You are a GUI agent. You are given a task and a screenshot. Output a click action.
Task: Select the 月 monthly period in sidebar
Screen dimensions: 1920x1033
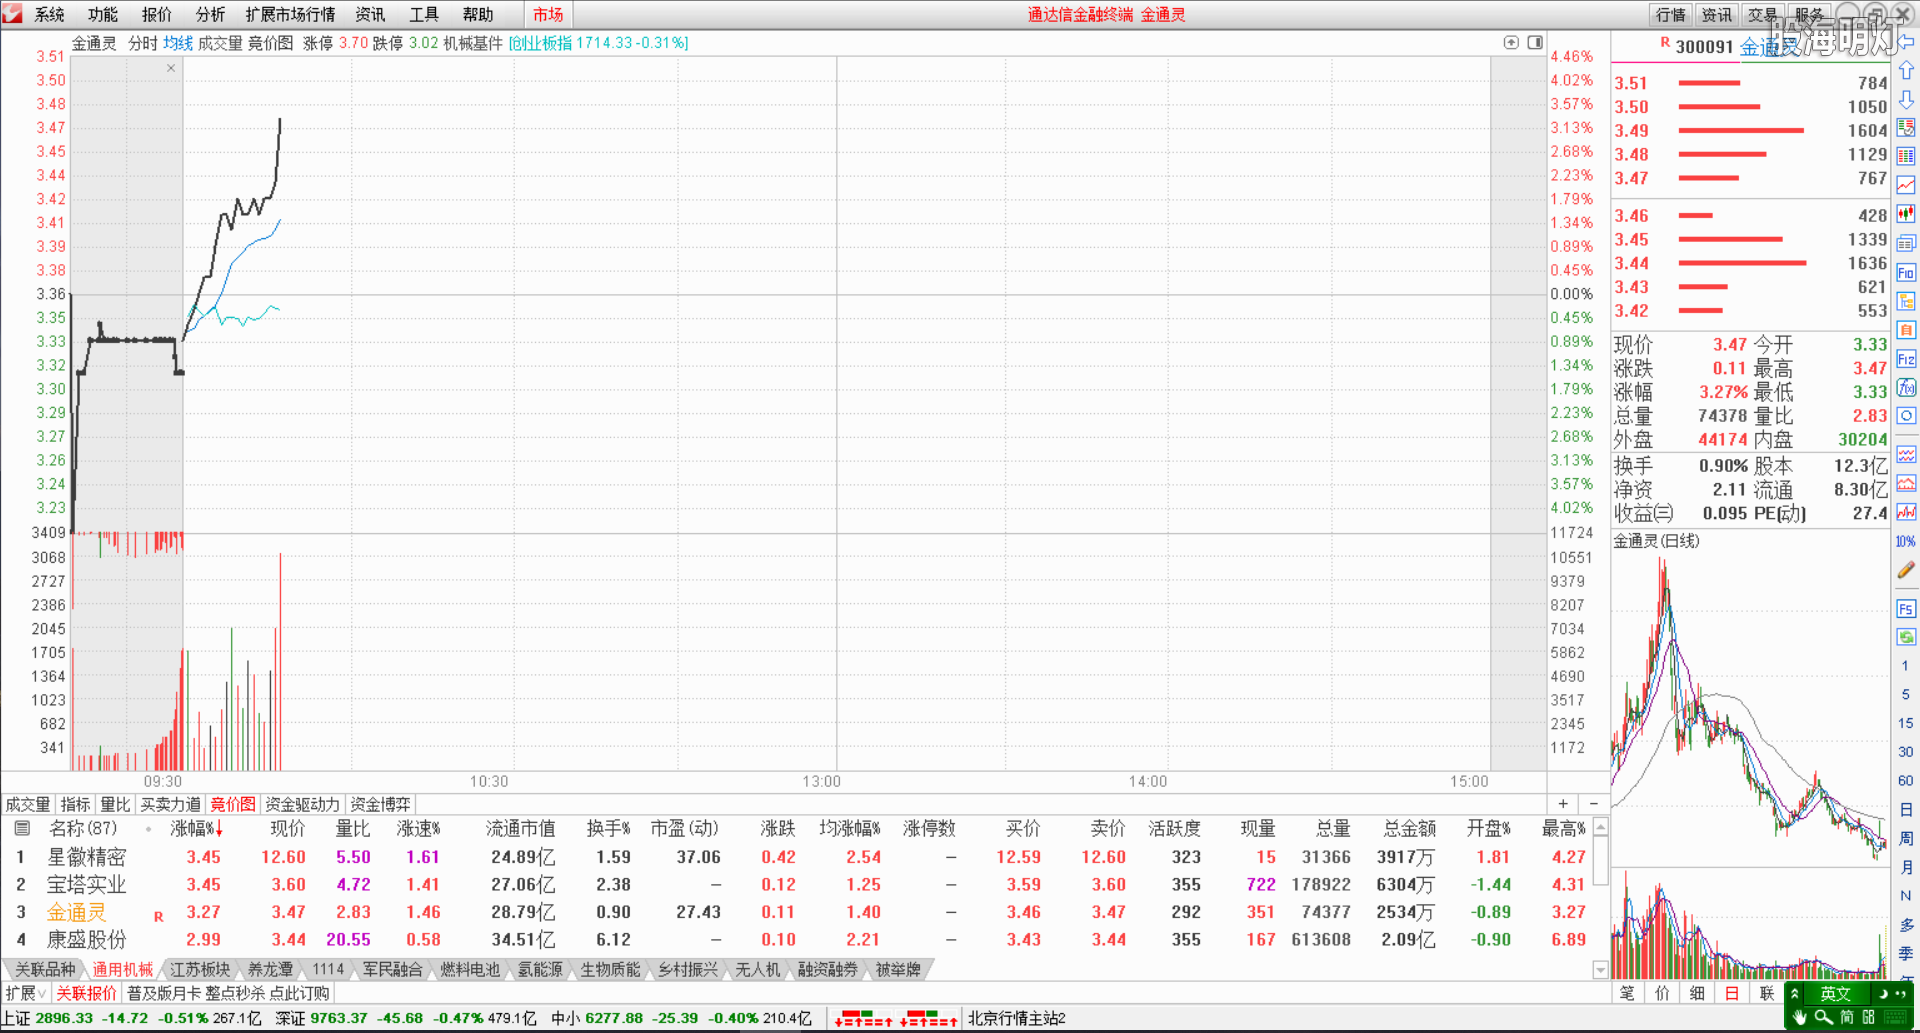pyautogui.click(x=1906, y=867)
